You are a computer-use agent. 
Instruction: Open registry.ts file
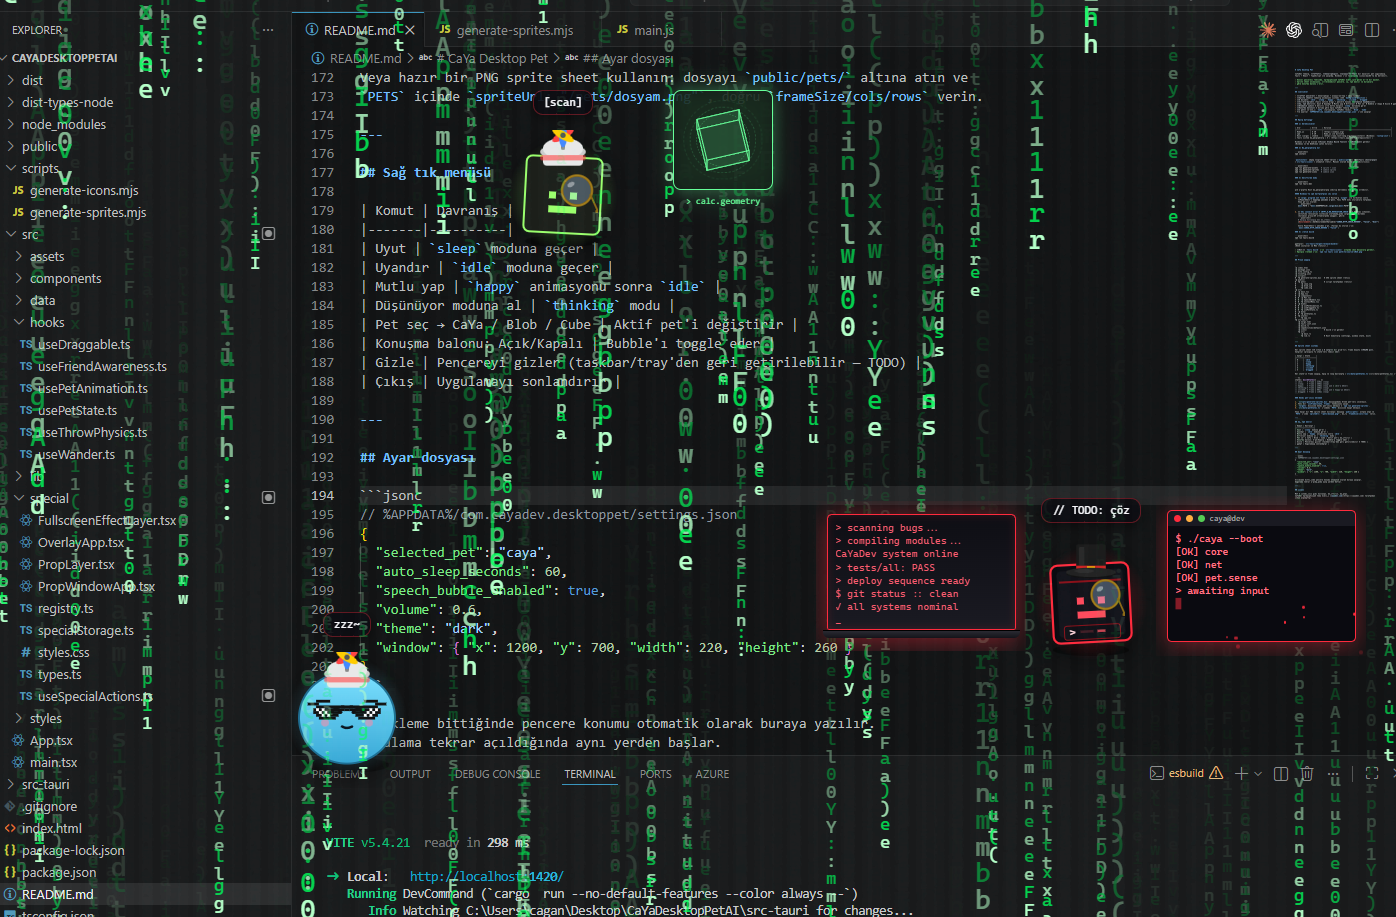(x=65, y=608)
